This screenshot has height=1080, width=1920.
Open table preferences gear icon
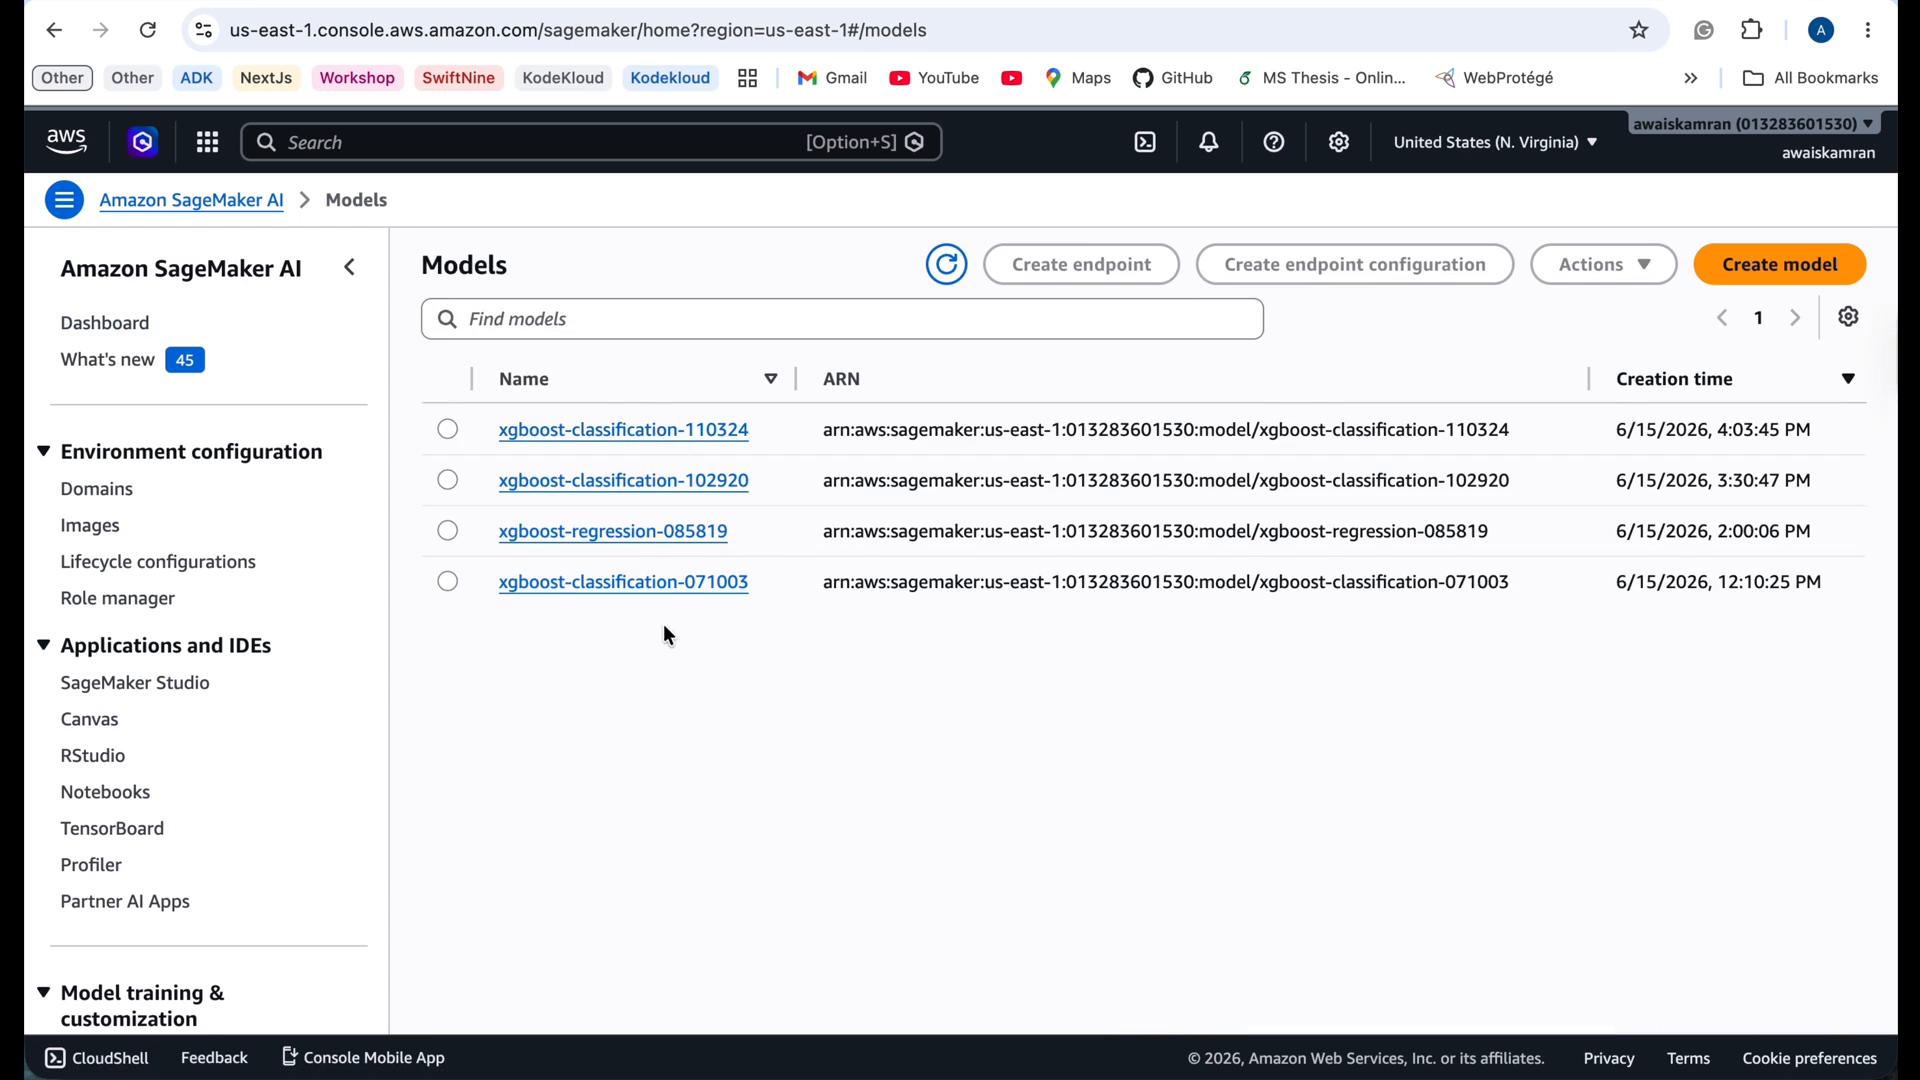1848,317
